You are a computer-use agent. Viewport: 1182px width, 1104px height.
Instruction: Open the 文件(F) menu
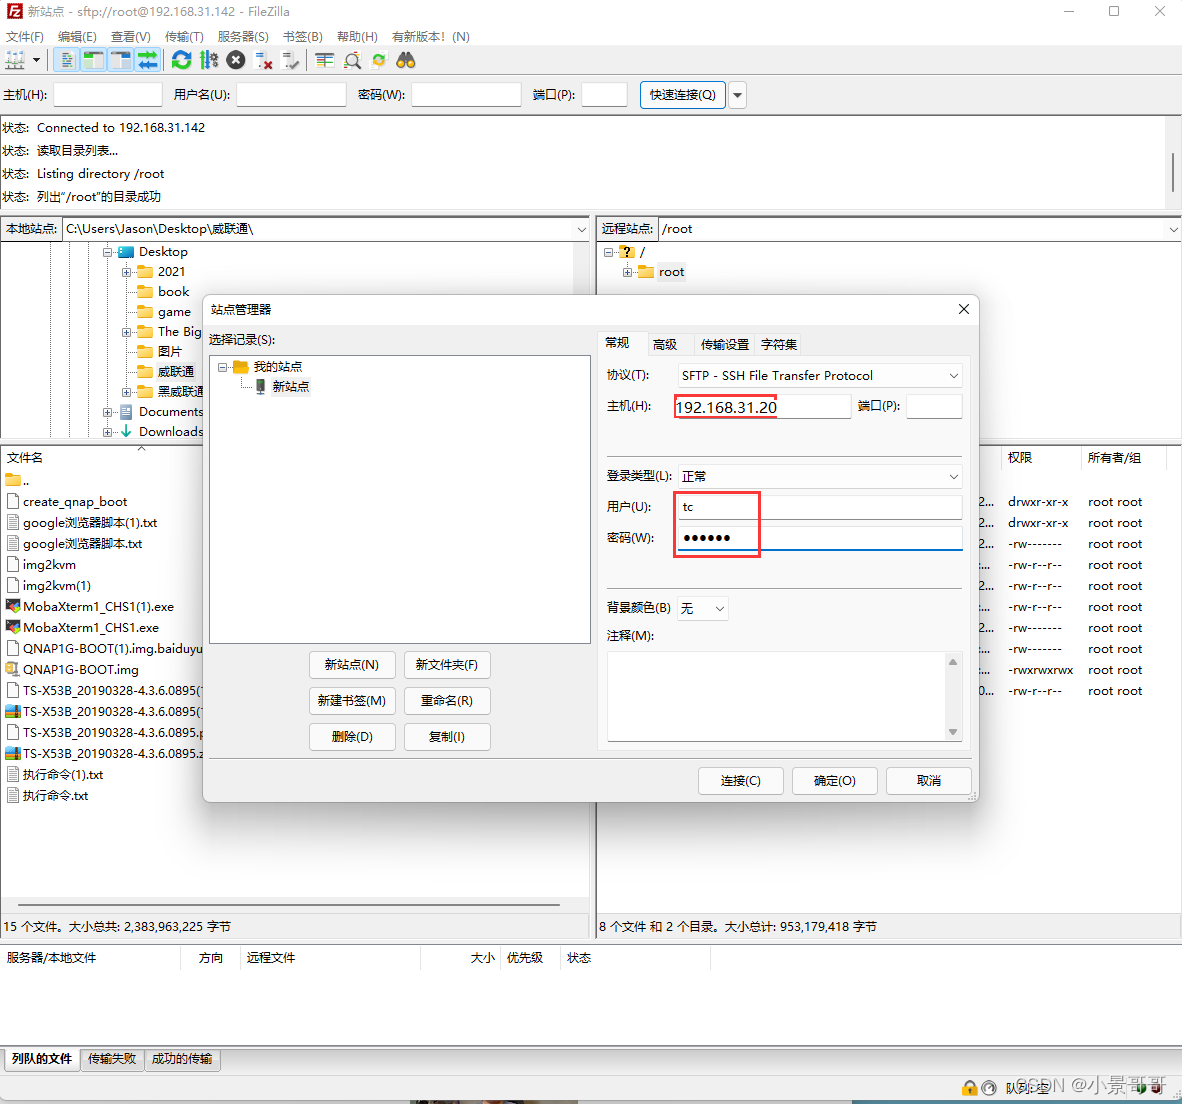click(x=25, y=37)
